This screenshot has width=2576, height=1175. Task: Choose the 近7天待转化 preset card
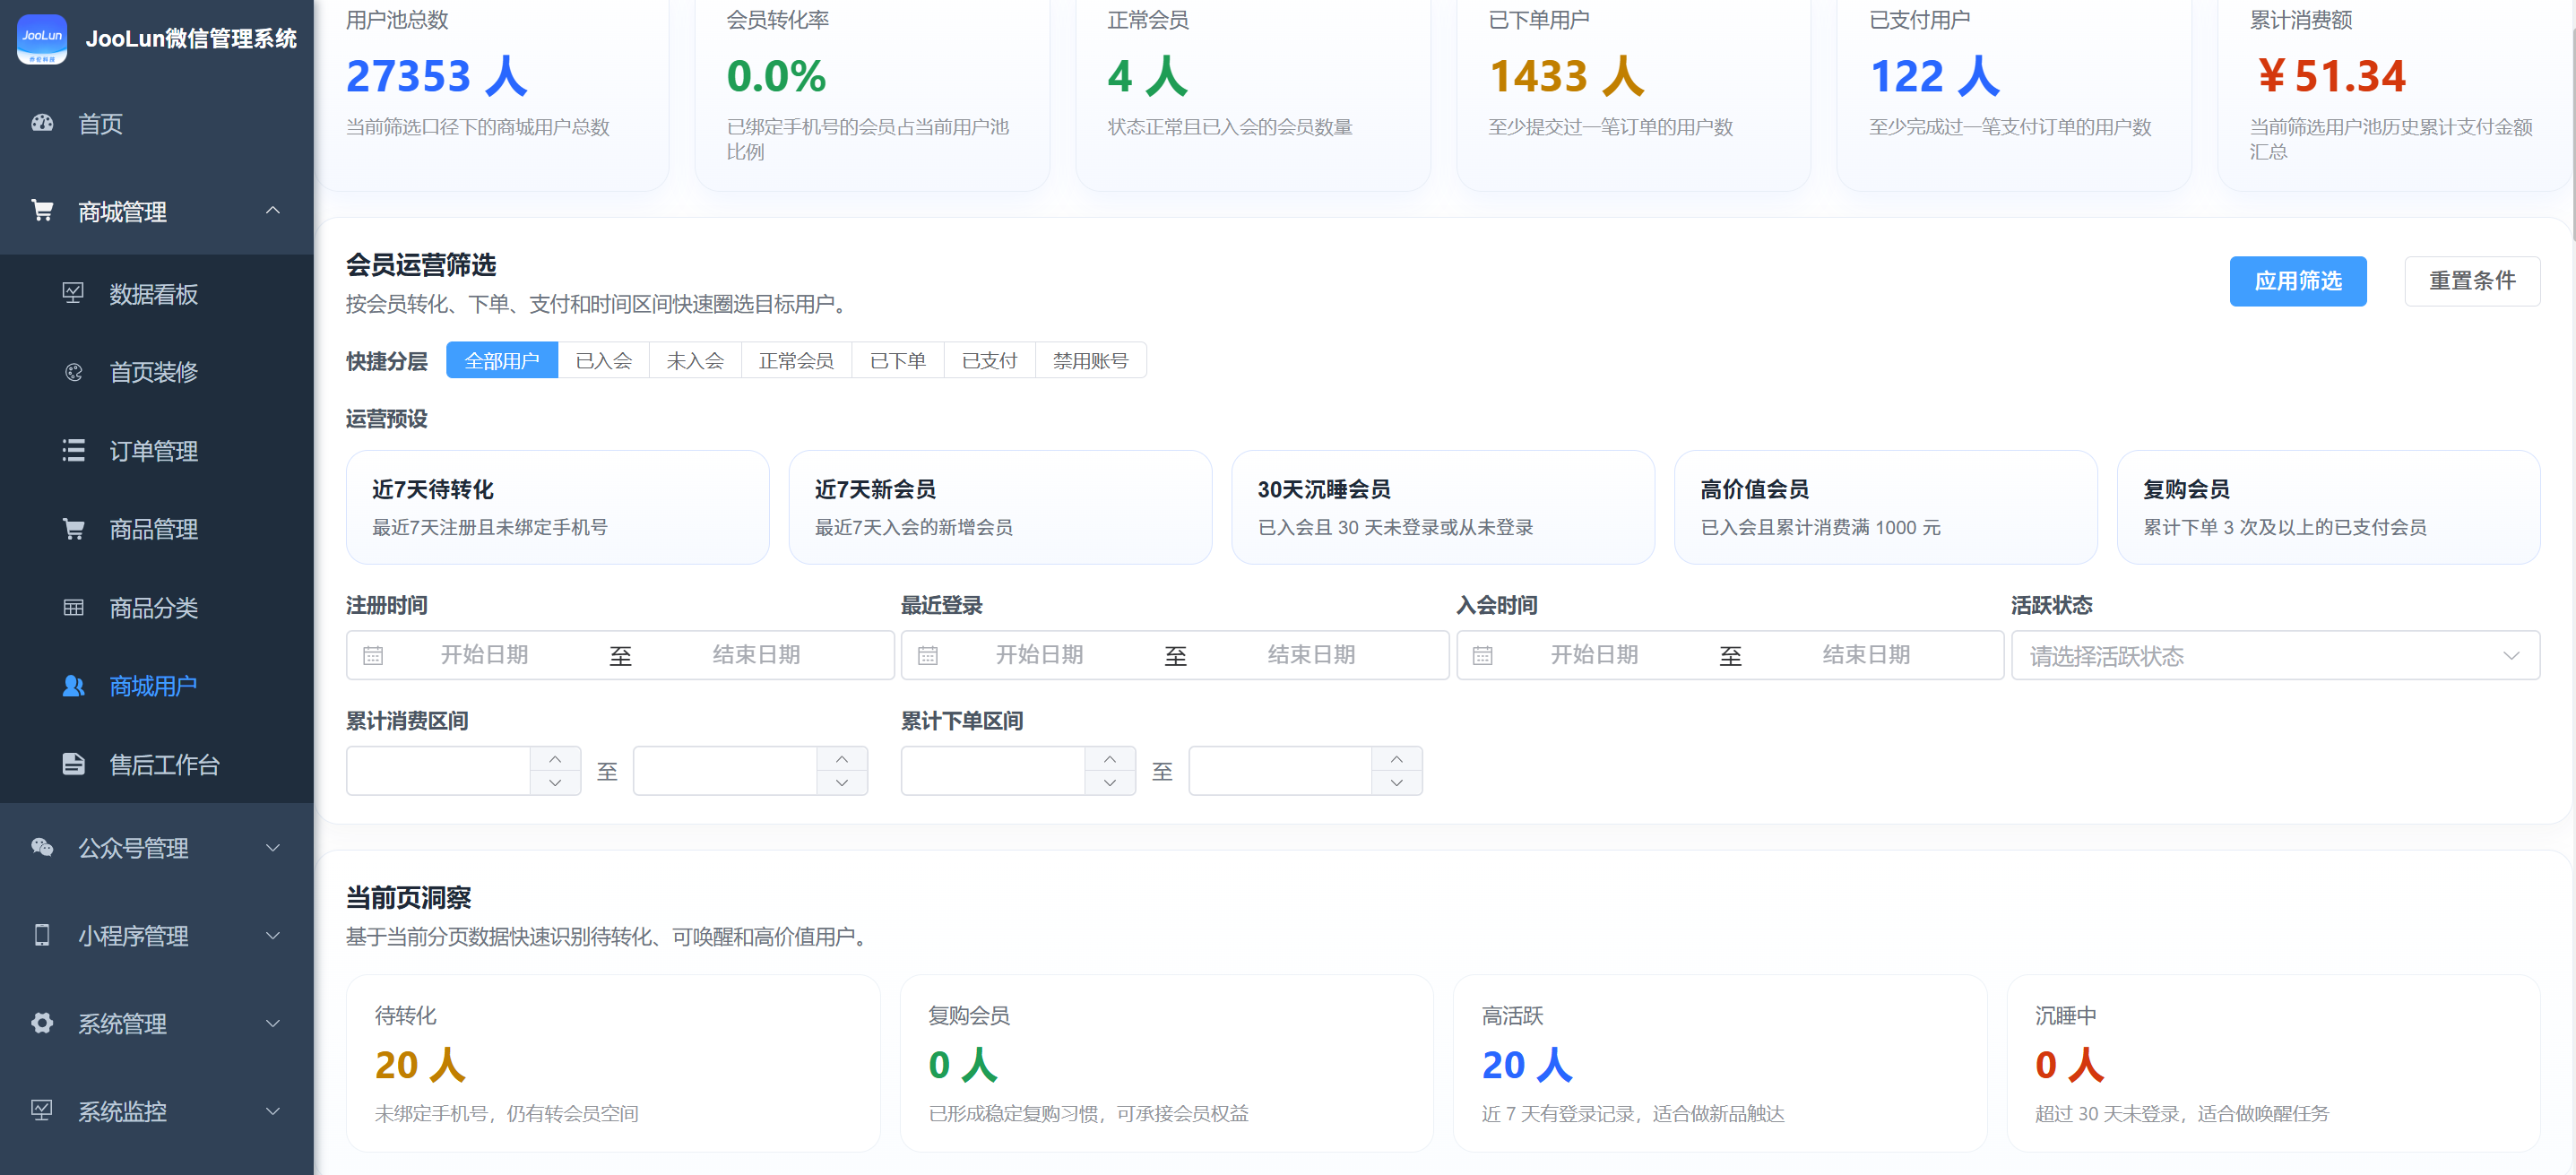(557, 507)
